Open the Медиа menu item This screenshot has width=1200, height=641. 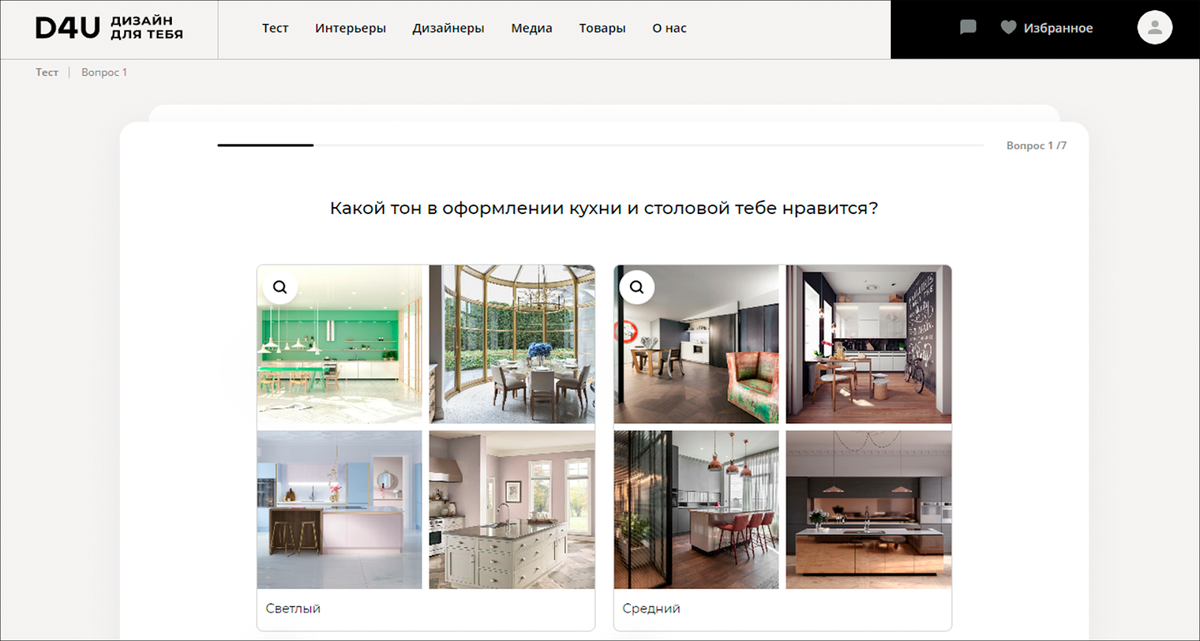coord(531,28)
